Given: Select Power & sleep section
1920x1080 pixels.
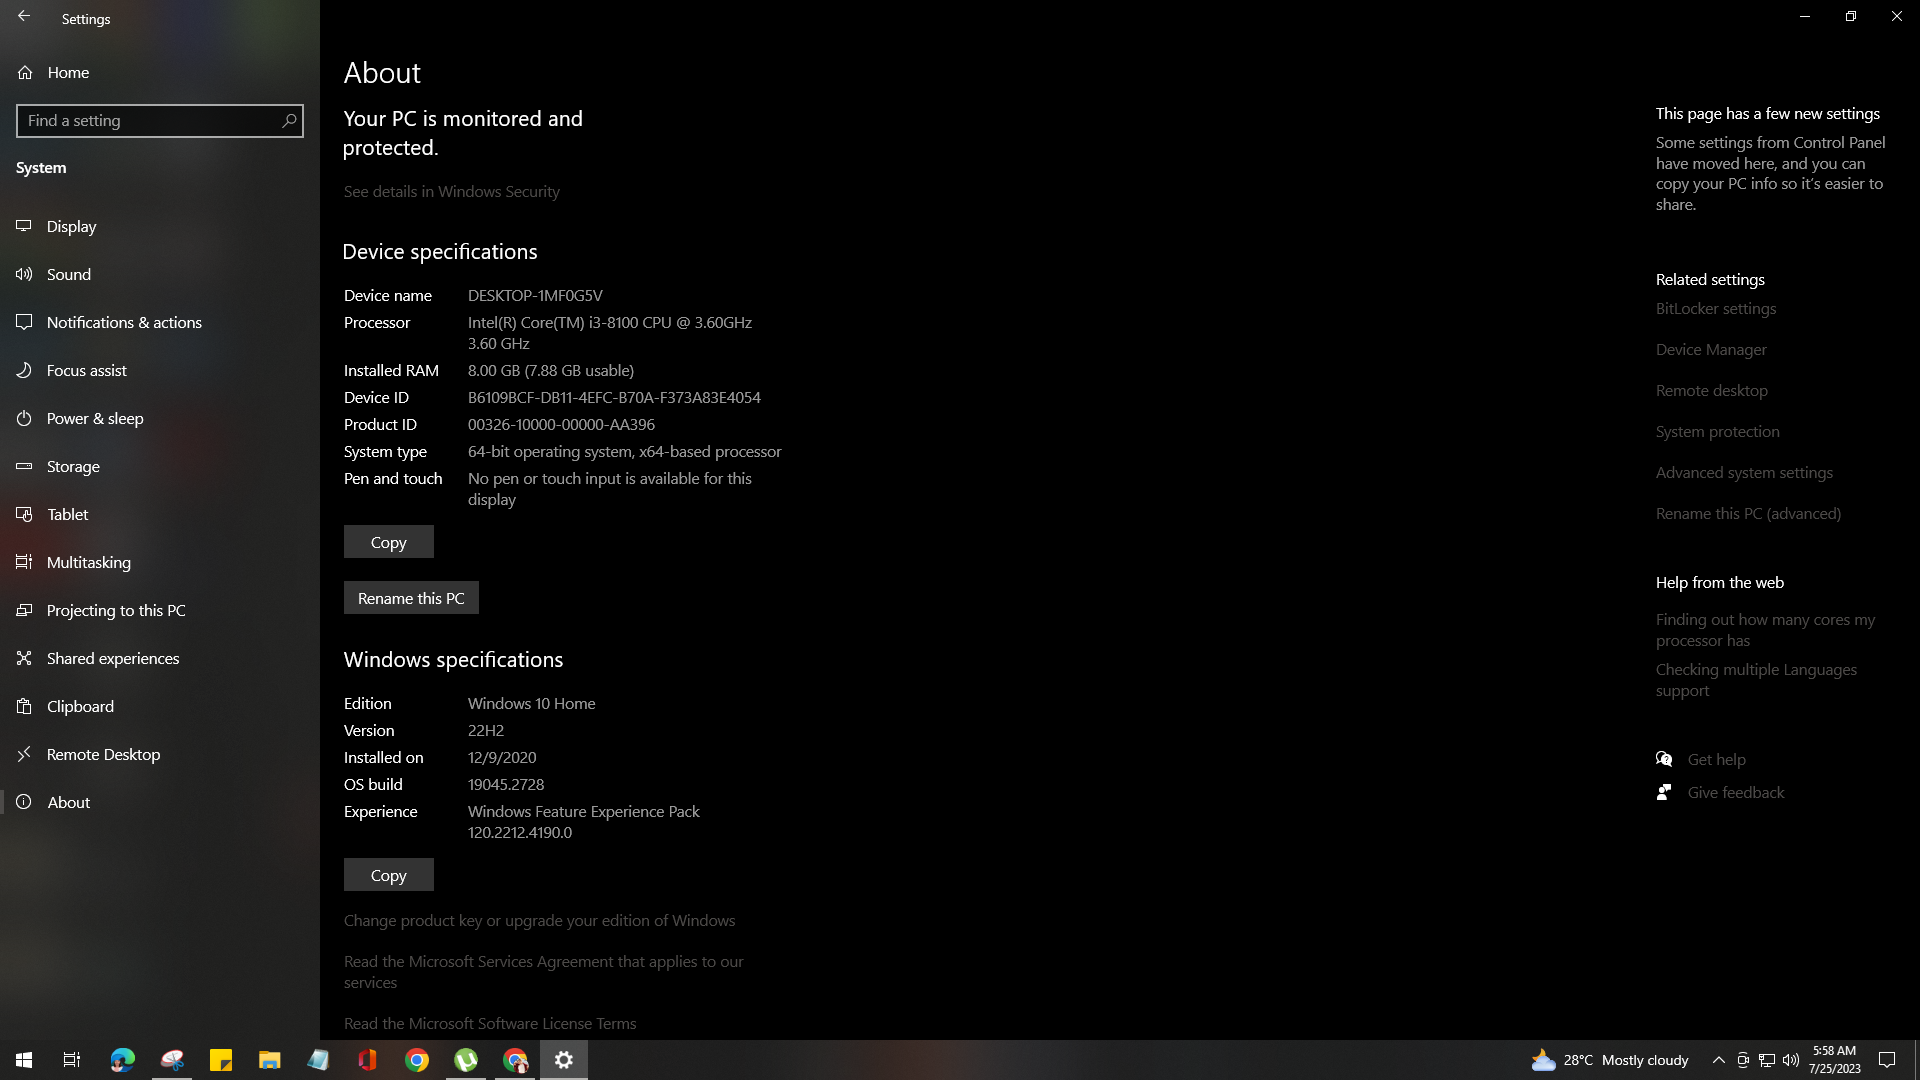Looking at the screenshot, I should (x=95, y=419).
